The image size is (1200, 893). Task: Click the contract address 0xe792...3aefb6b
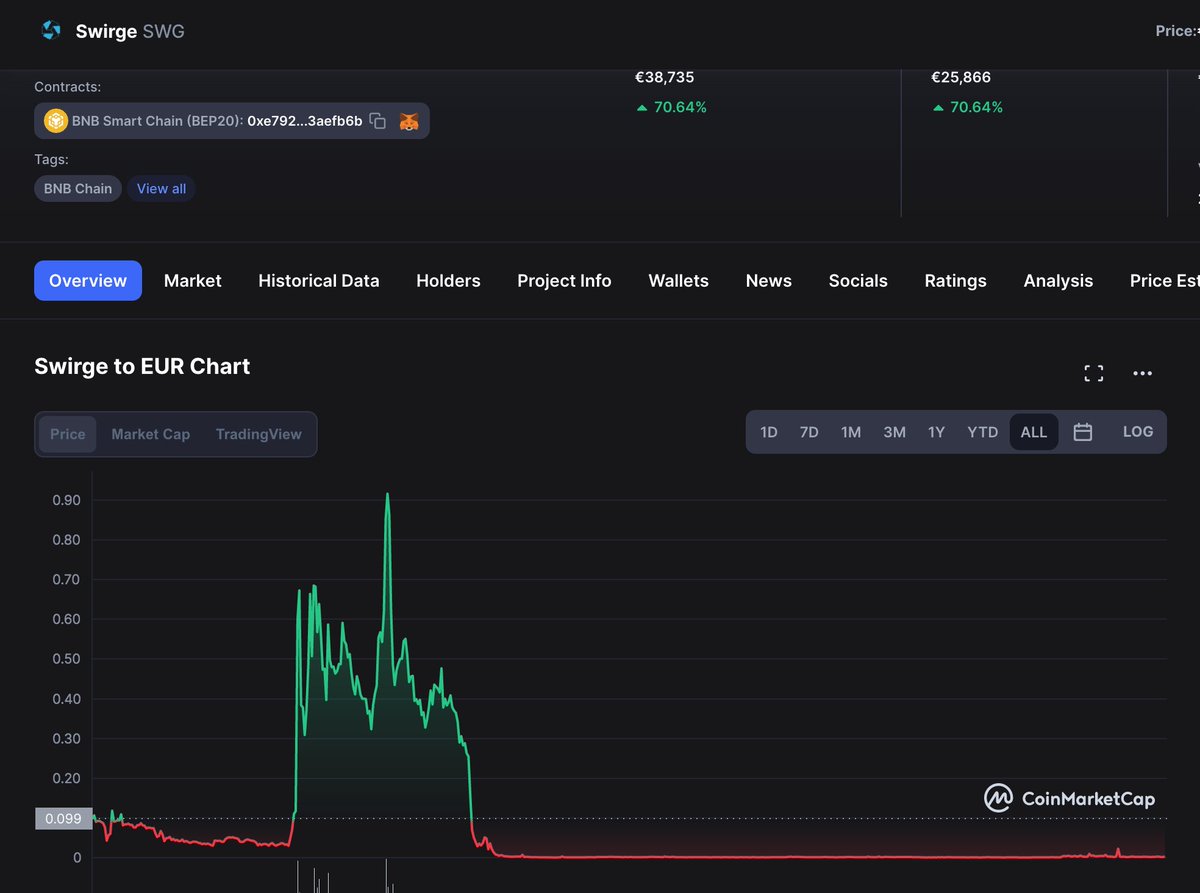pyautogui.click(x=305, y=121)
